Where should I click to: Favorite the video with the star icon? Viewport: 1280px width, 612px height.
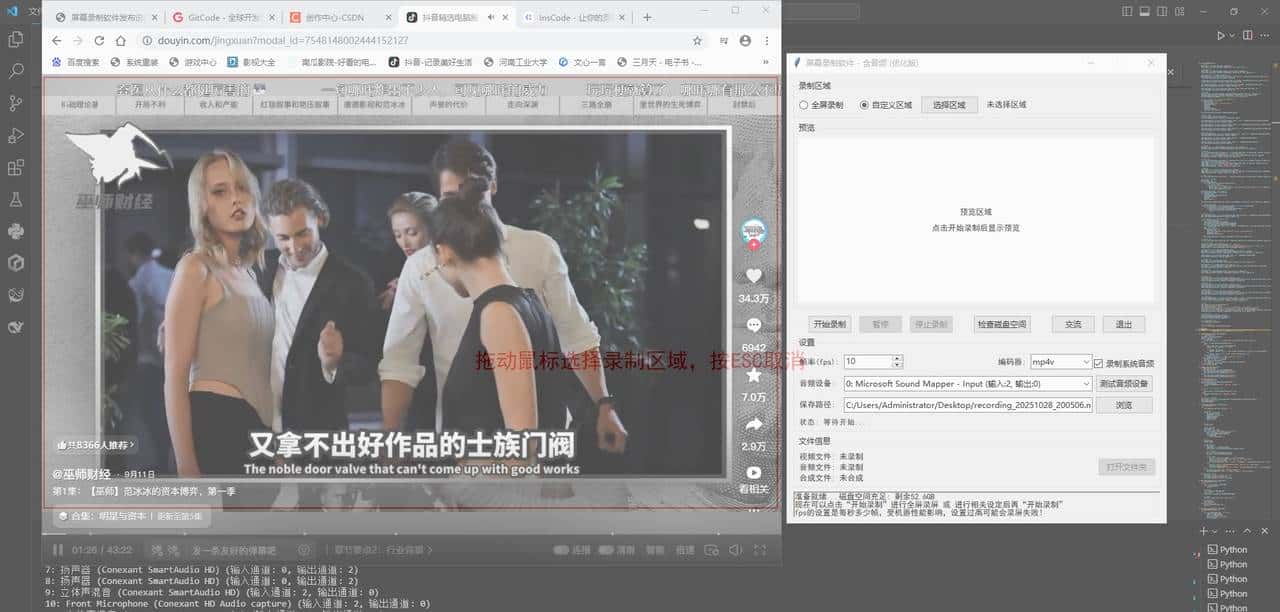point(754,375)
